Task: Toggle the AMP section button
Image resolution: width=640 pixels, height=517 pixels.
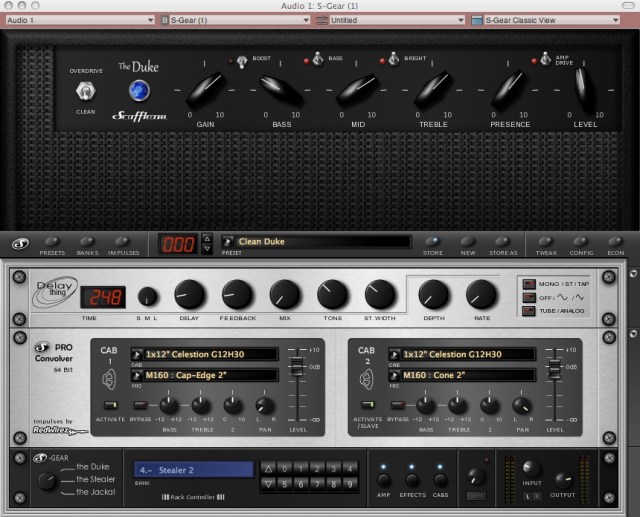Action: 383,480
